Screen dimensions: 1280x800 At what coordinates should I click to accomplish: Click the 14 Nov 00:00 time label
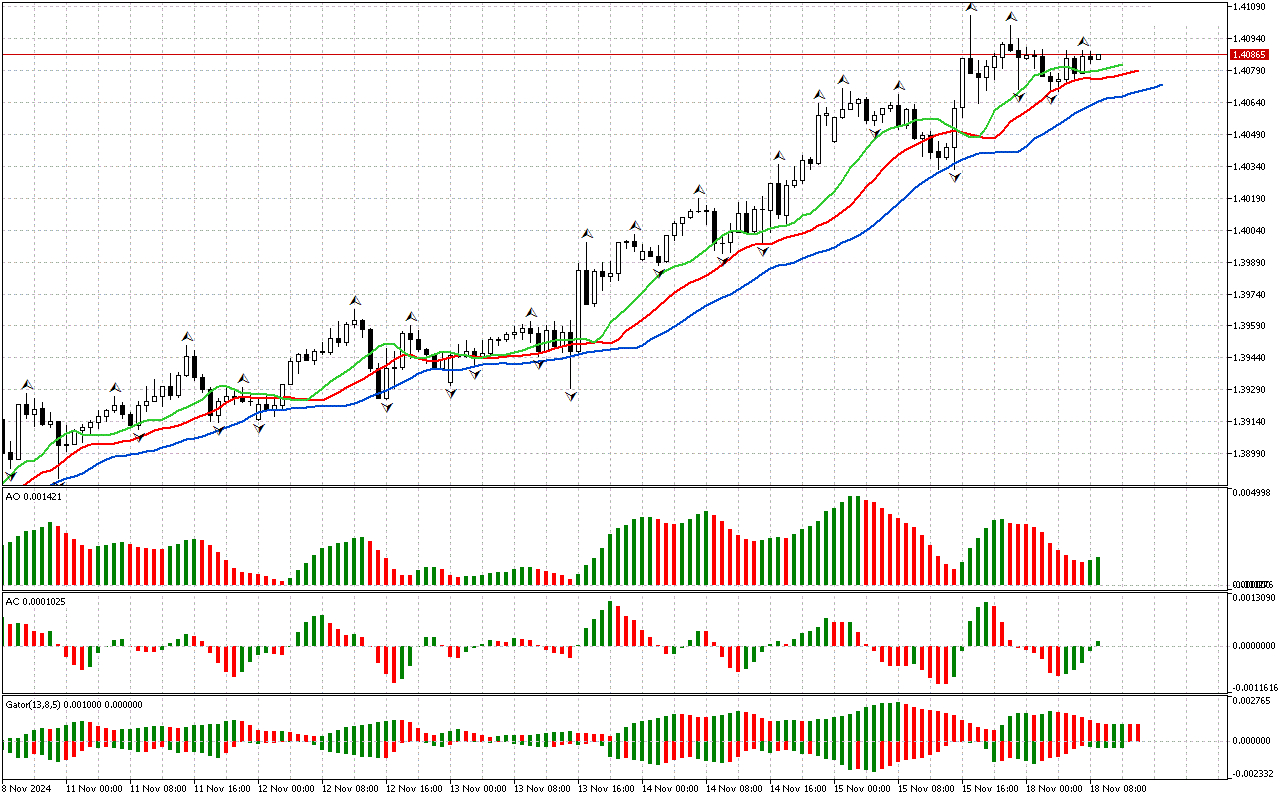(x=669, y=789)
